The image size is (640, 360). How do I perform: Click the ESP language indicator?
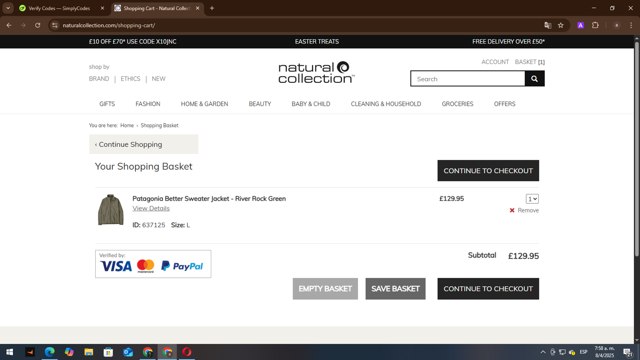pyautogui.click(x=584, y=352)
